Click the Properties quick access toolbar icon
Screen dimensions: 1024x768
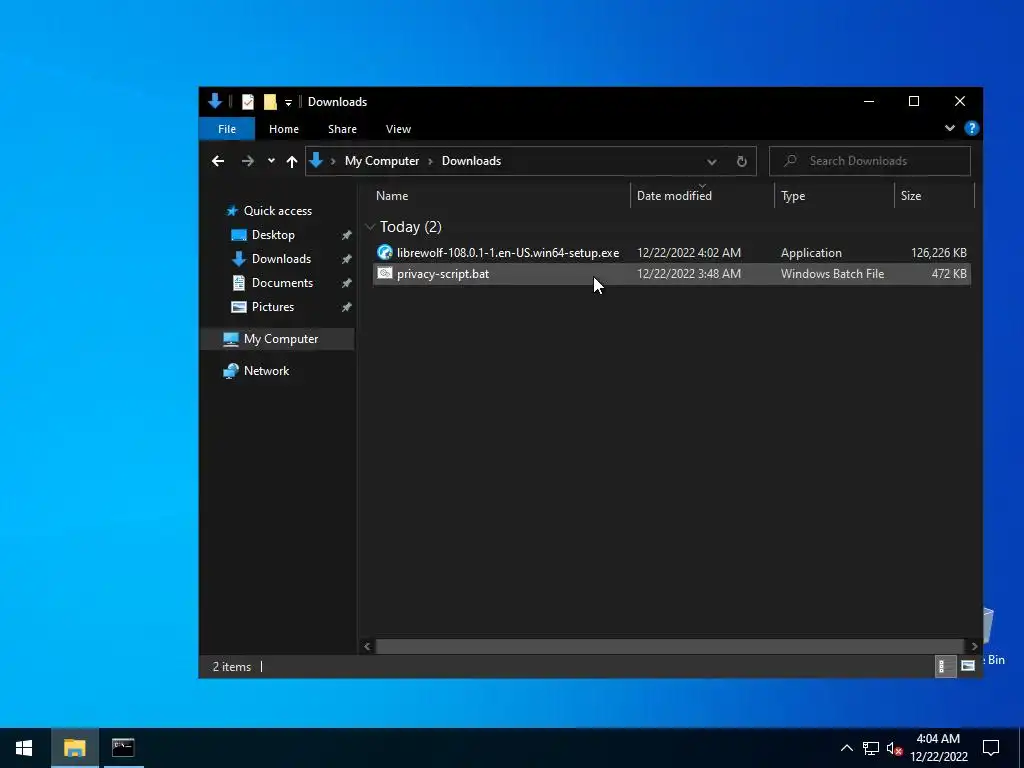click(x=248, y=102)
